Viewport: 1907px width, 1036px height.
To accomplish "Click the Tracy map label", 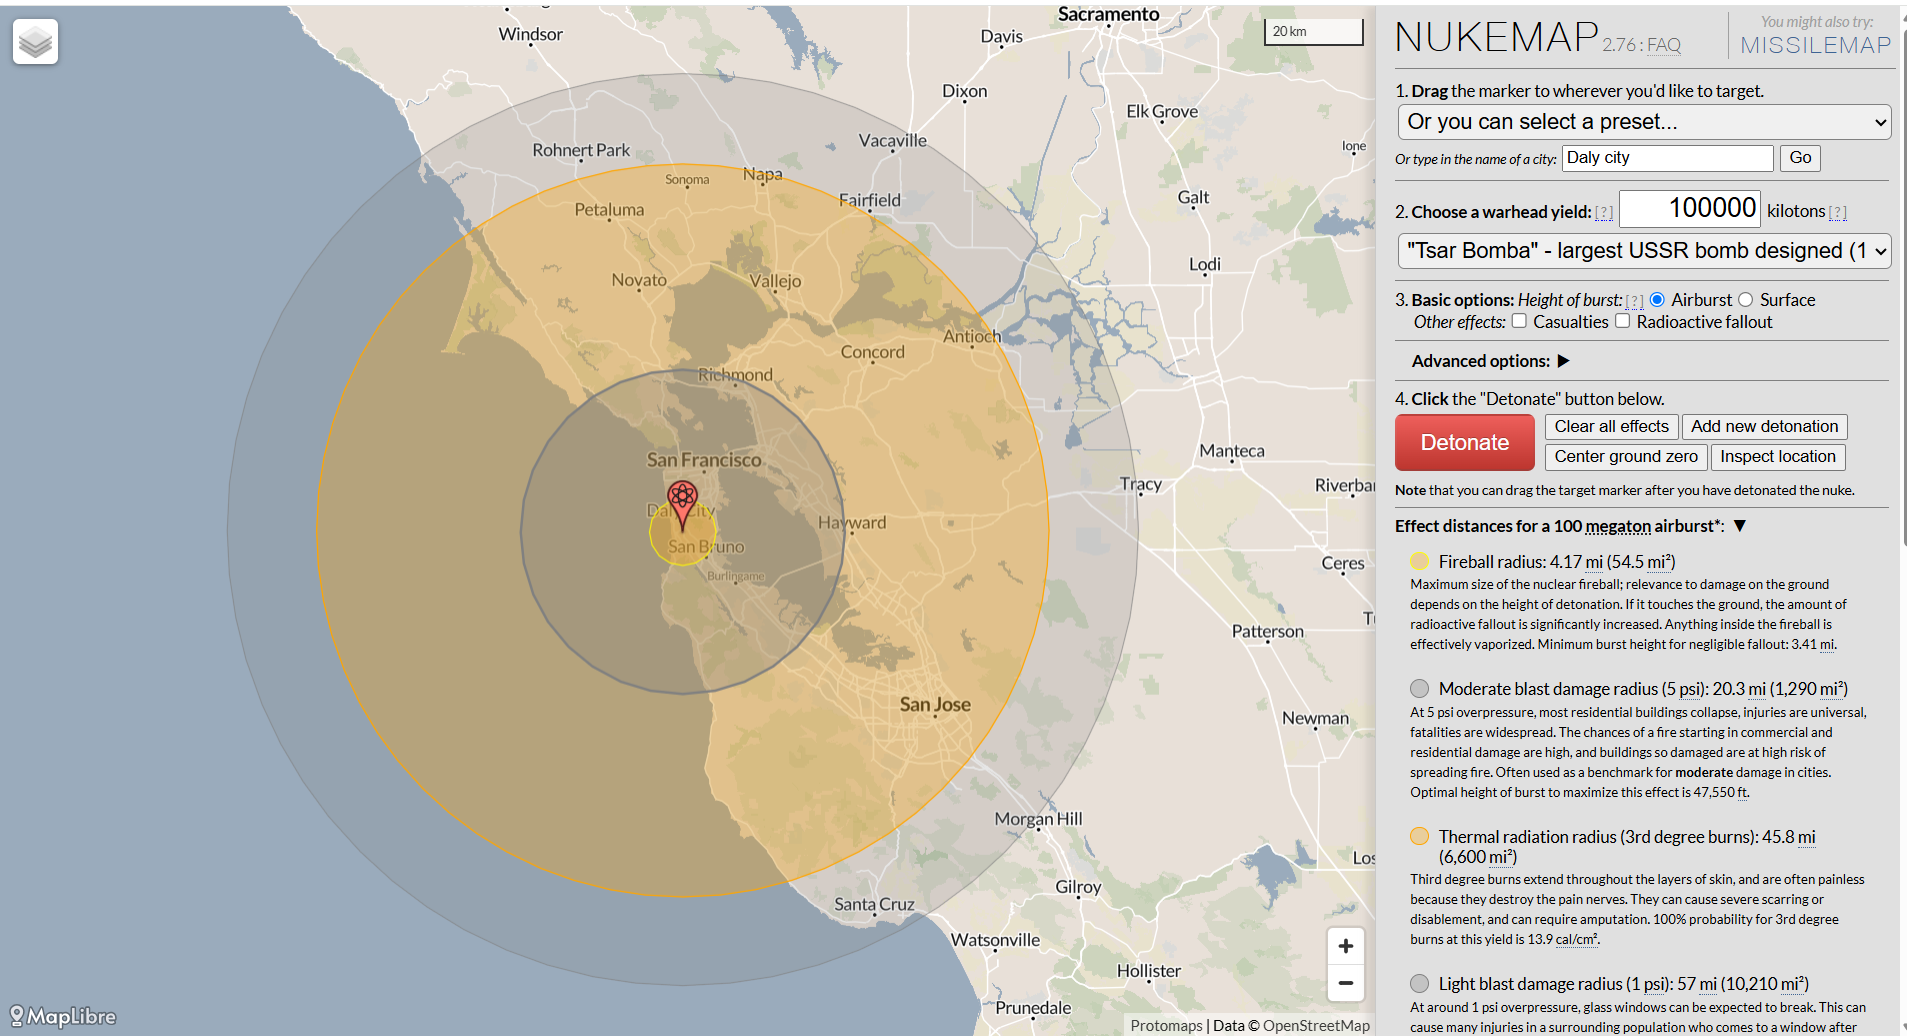I will tap(1141, 484).
